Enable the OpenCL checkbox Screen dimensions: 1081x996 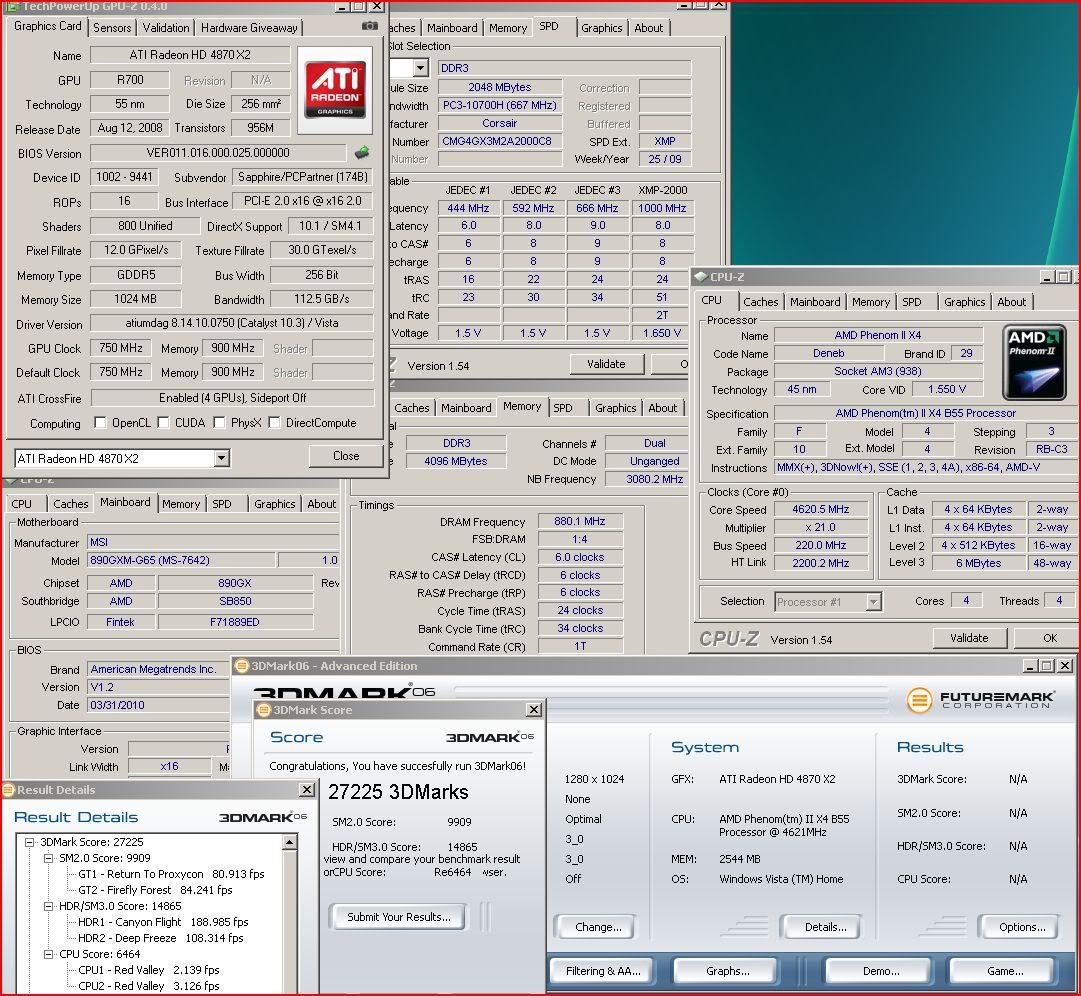(x=100, y=423)
